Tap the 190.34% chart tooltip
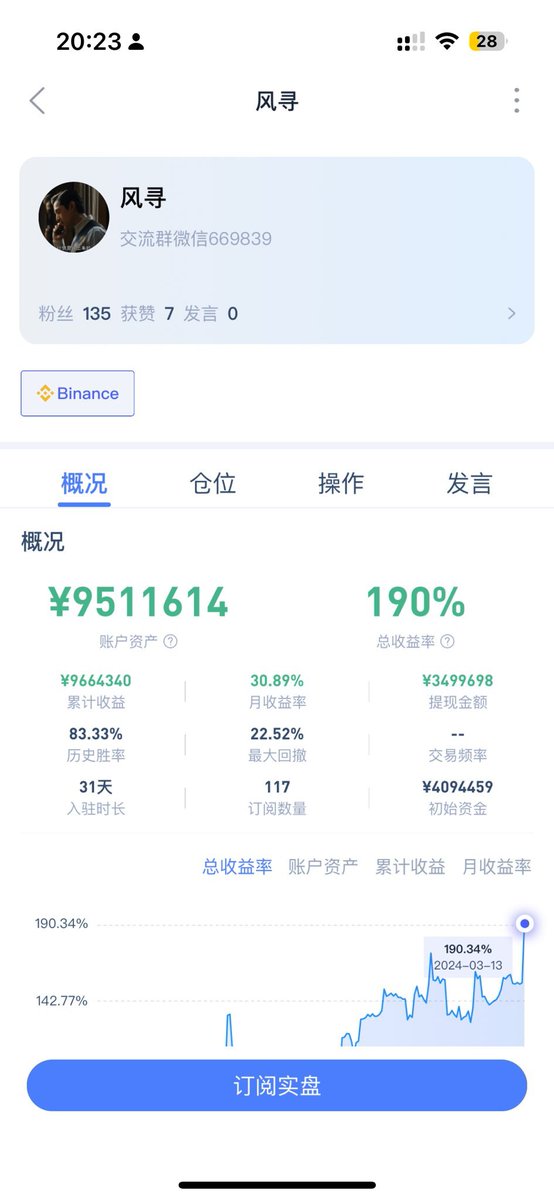Viewport: 554px width, 1200px height. [468, 956]
